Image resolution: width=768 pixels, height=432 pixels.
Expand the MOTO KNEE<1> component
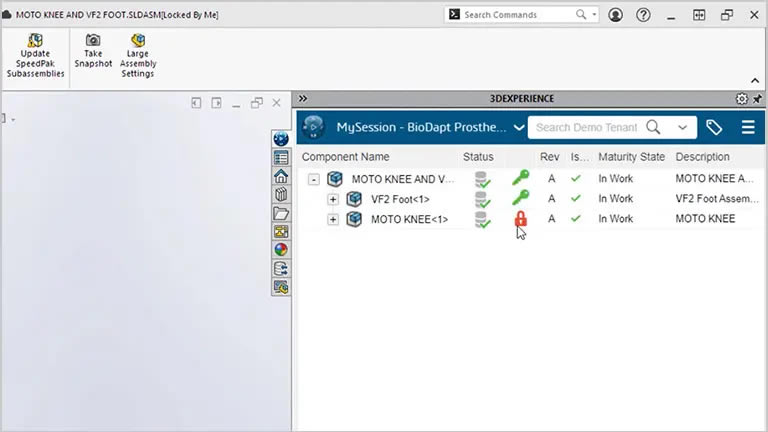[x=333, y=219]
